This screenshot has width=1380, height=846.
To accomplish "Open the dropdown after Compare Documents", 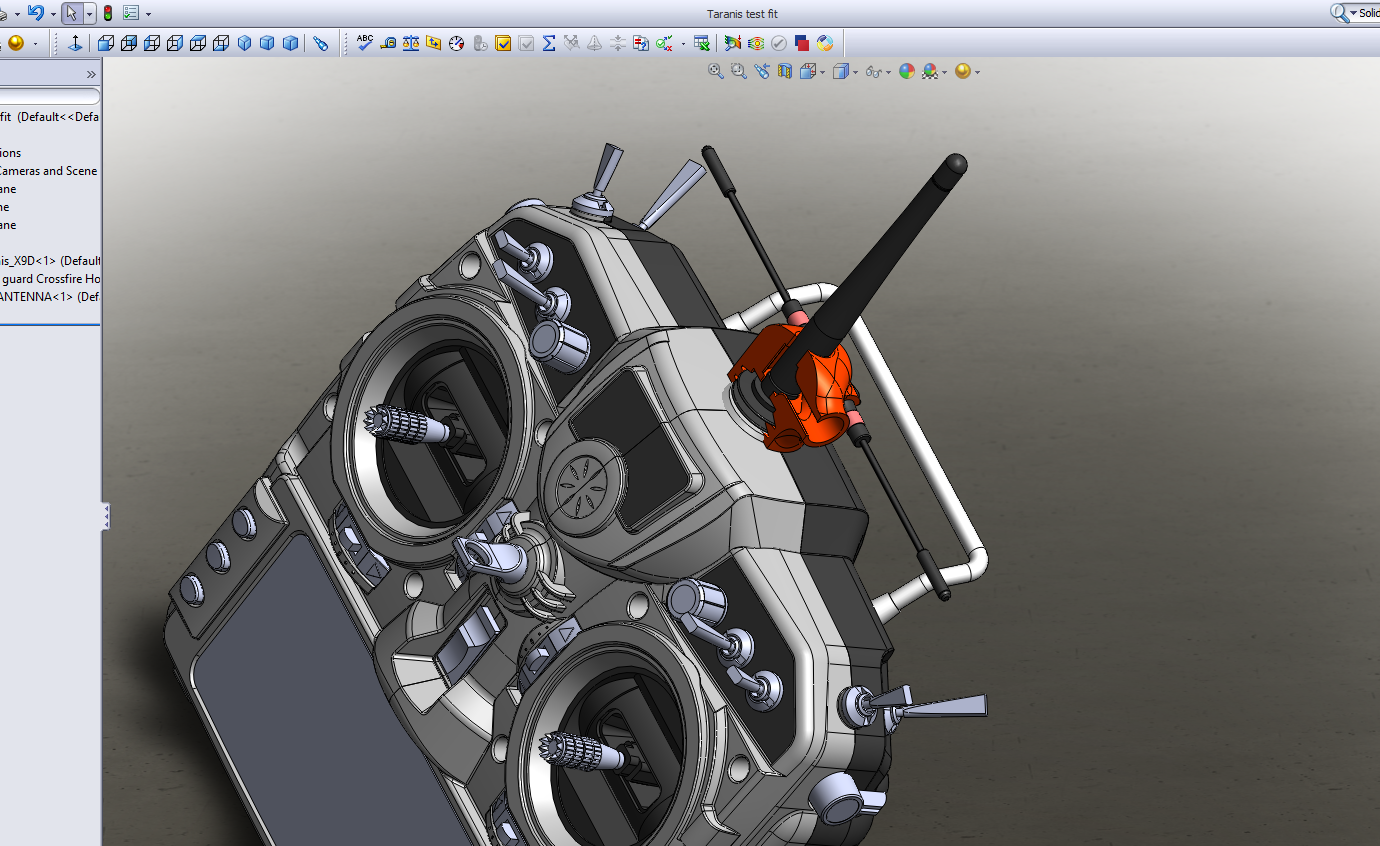I will point(684,44).
